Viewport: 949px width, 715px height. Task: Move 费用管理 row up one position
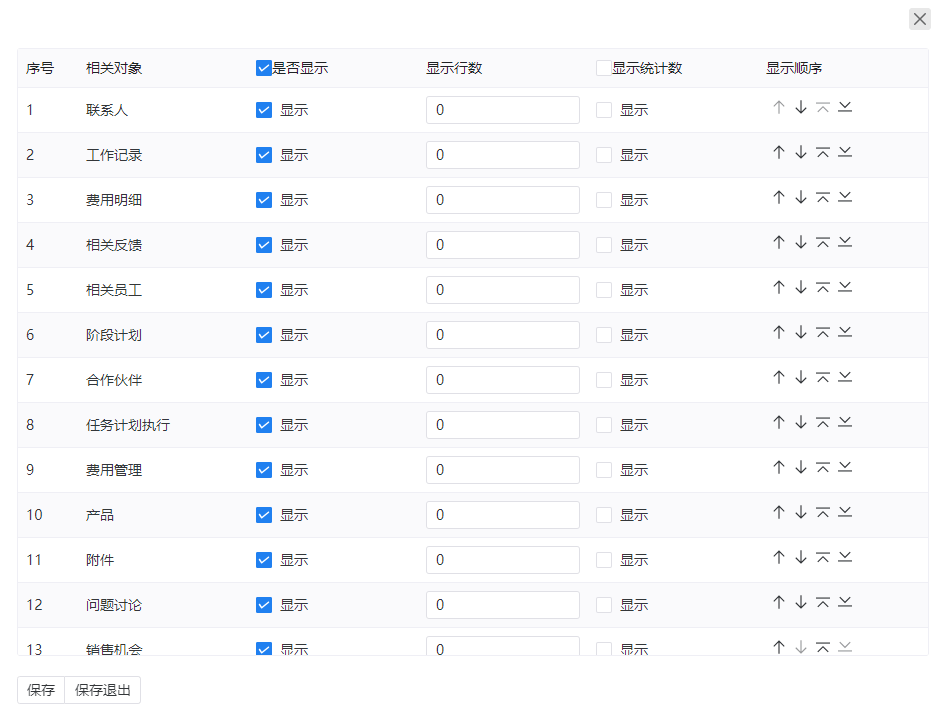tap(779, 467)
